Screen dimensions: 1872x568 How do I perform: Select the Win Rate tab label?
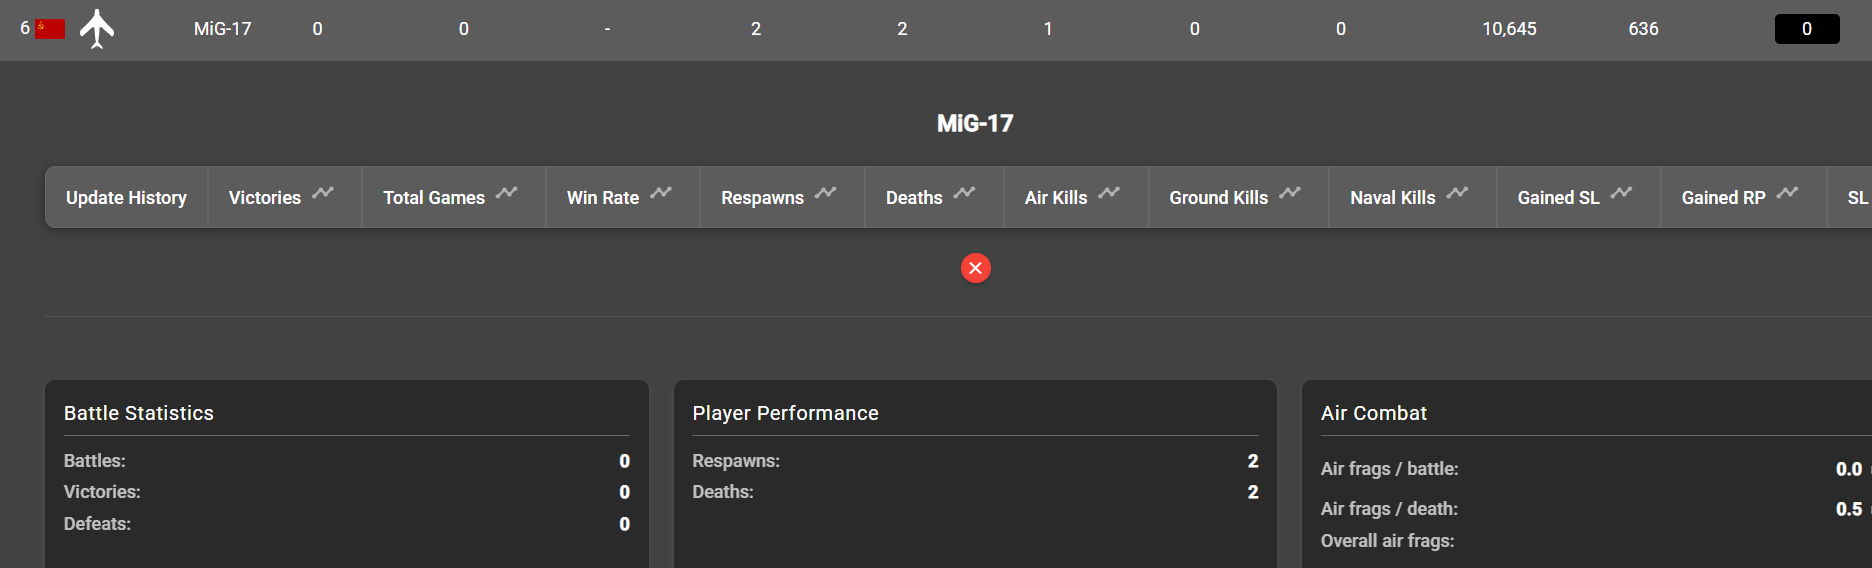click(x=602, y=198)
